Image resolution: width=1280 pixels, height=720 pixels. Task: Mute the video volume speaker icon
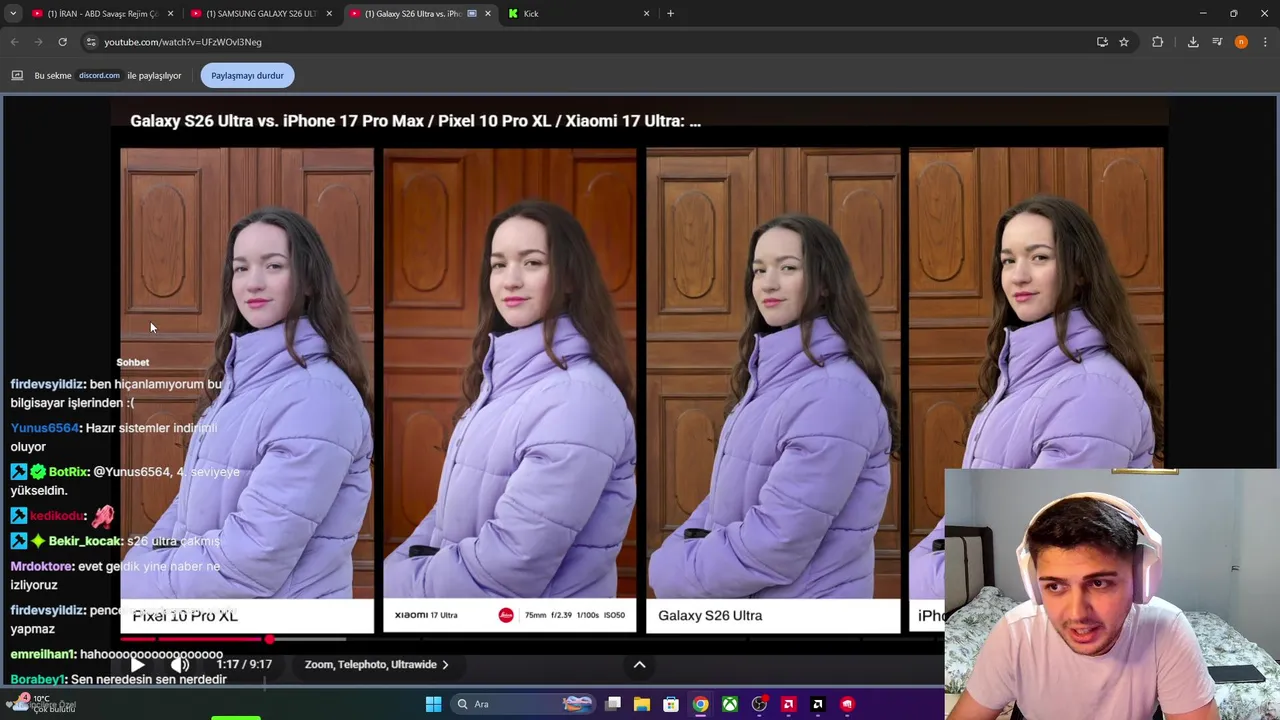point(179,664)
